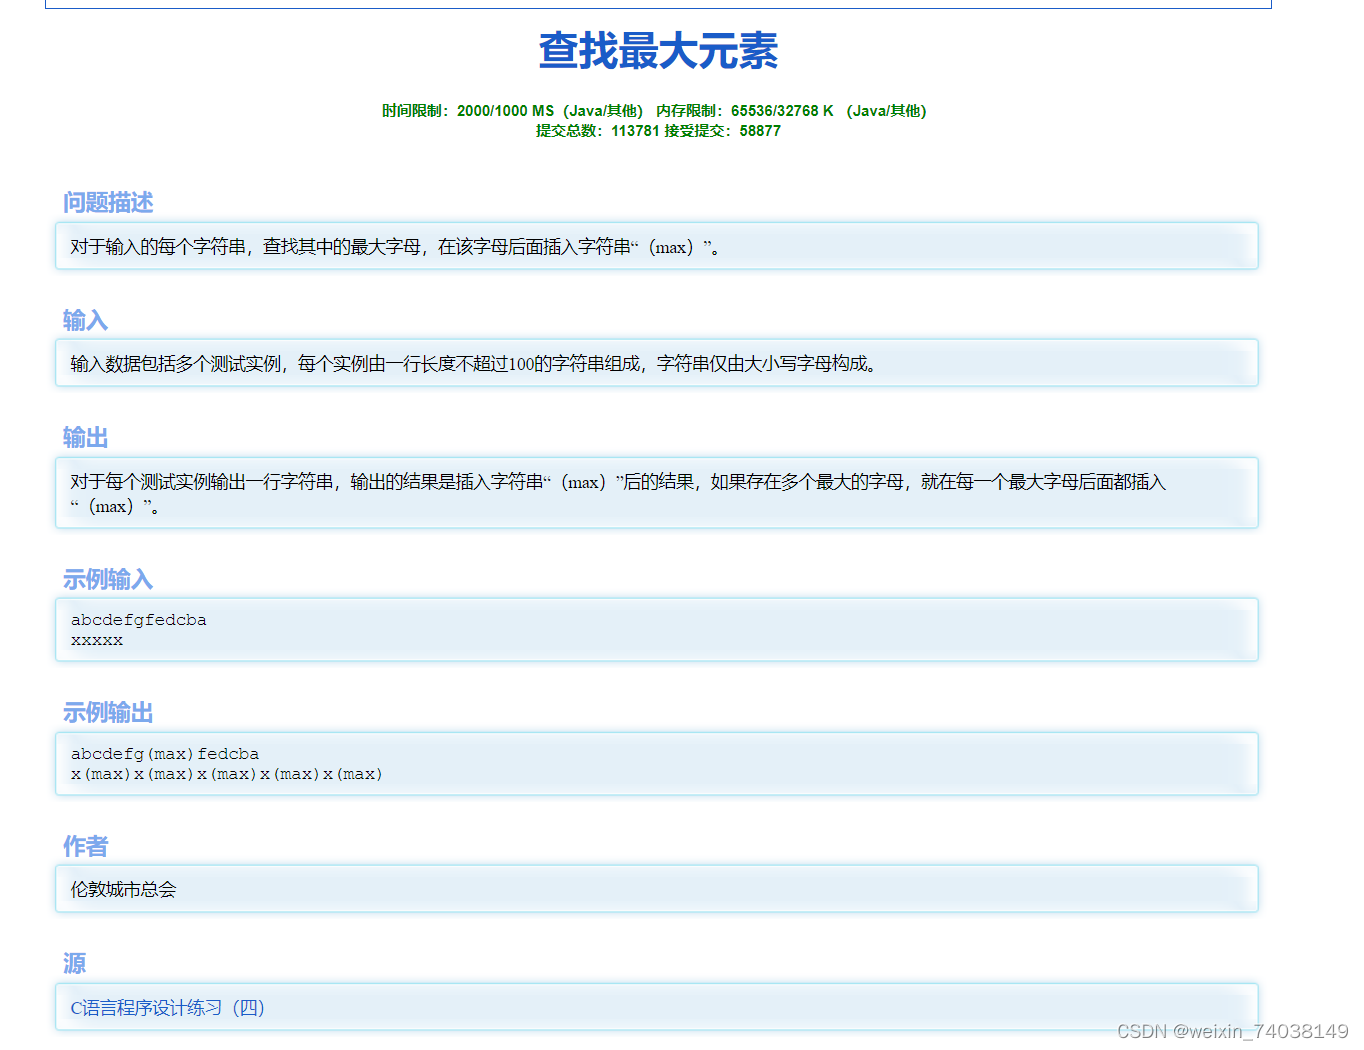The image size is (1364, 1050).
Task: Select the 示例输出 heading
Action: [x=107, y=713]
